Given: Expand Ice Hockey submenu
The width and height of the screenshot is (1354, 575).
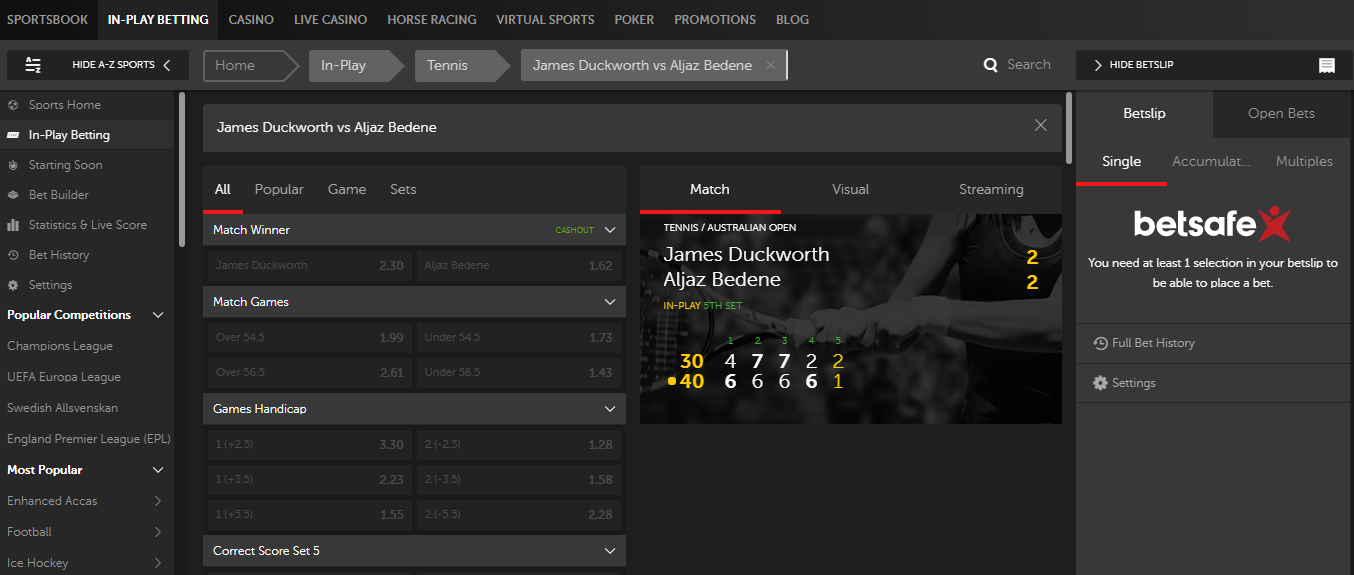Looking at the screenshot, I should pyautogui.click(x=158, y=563).
